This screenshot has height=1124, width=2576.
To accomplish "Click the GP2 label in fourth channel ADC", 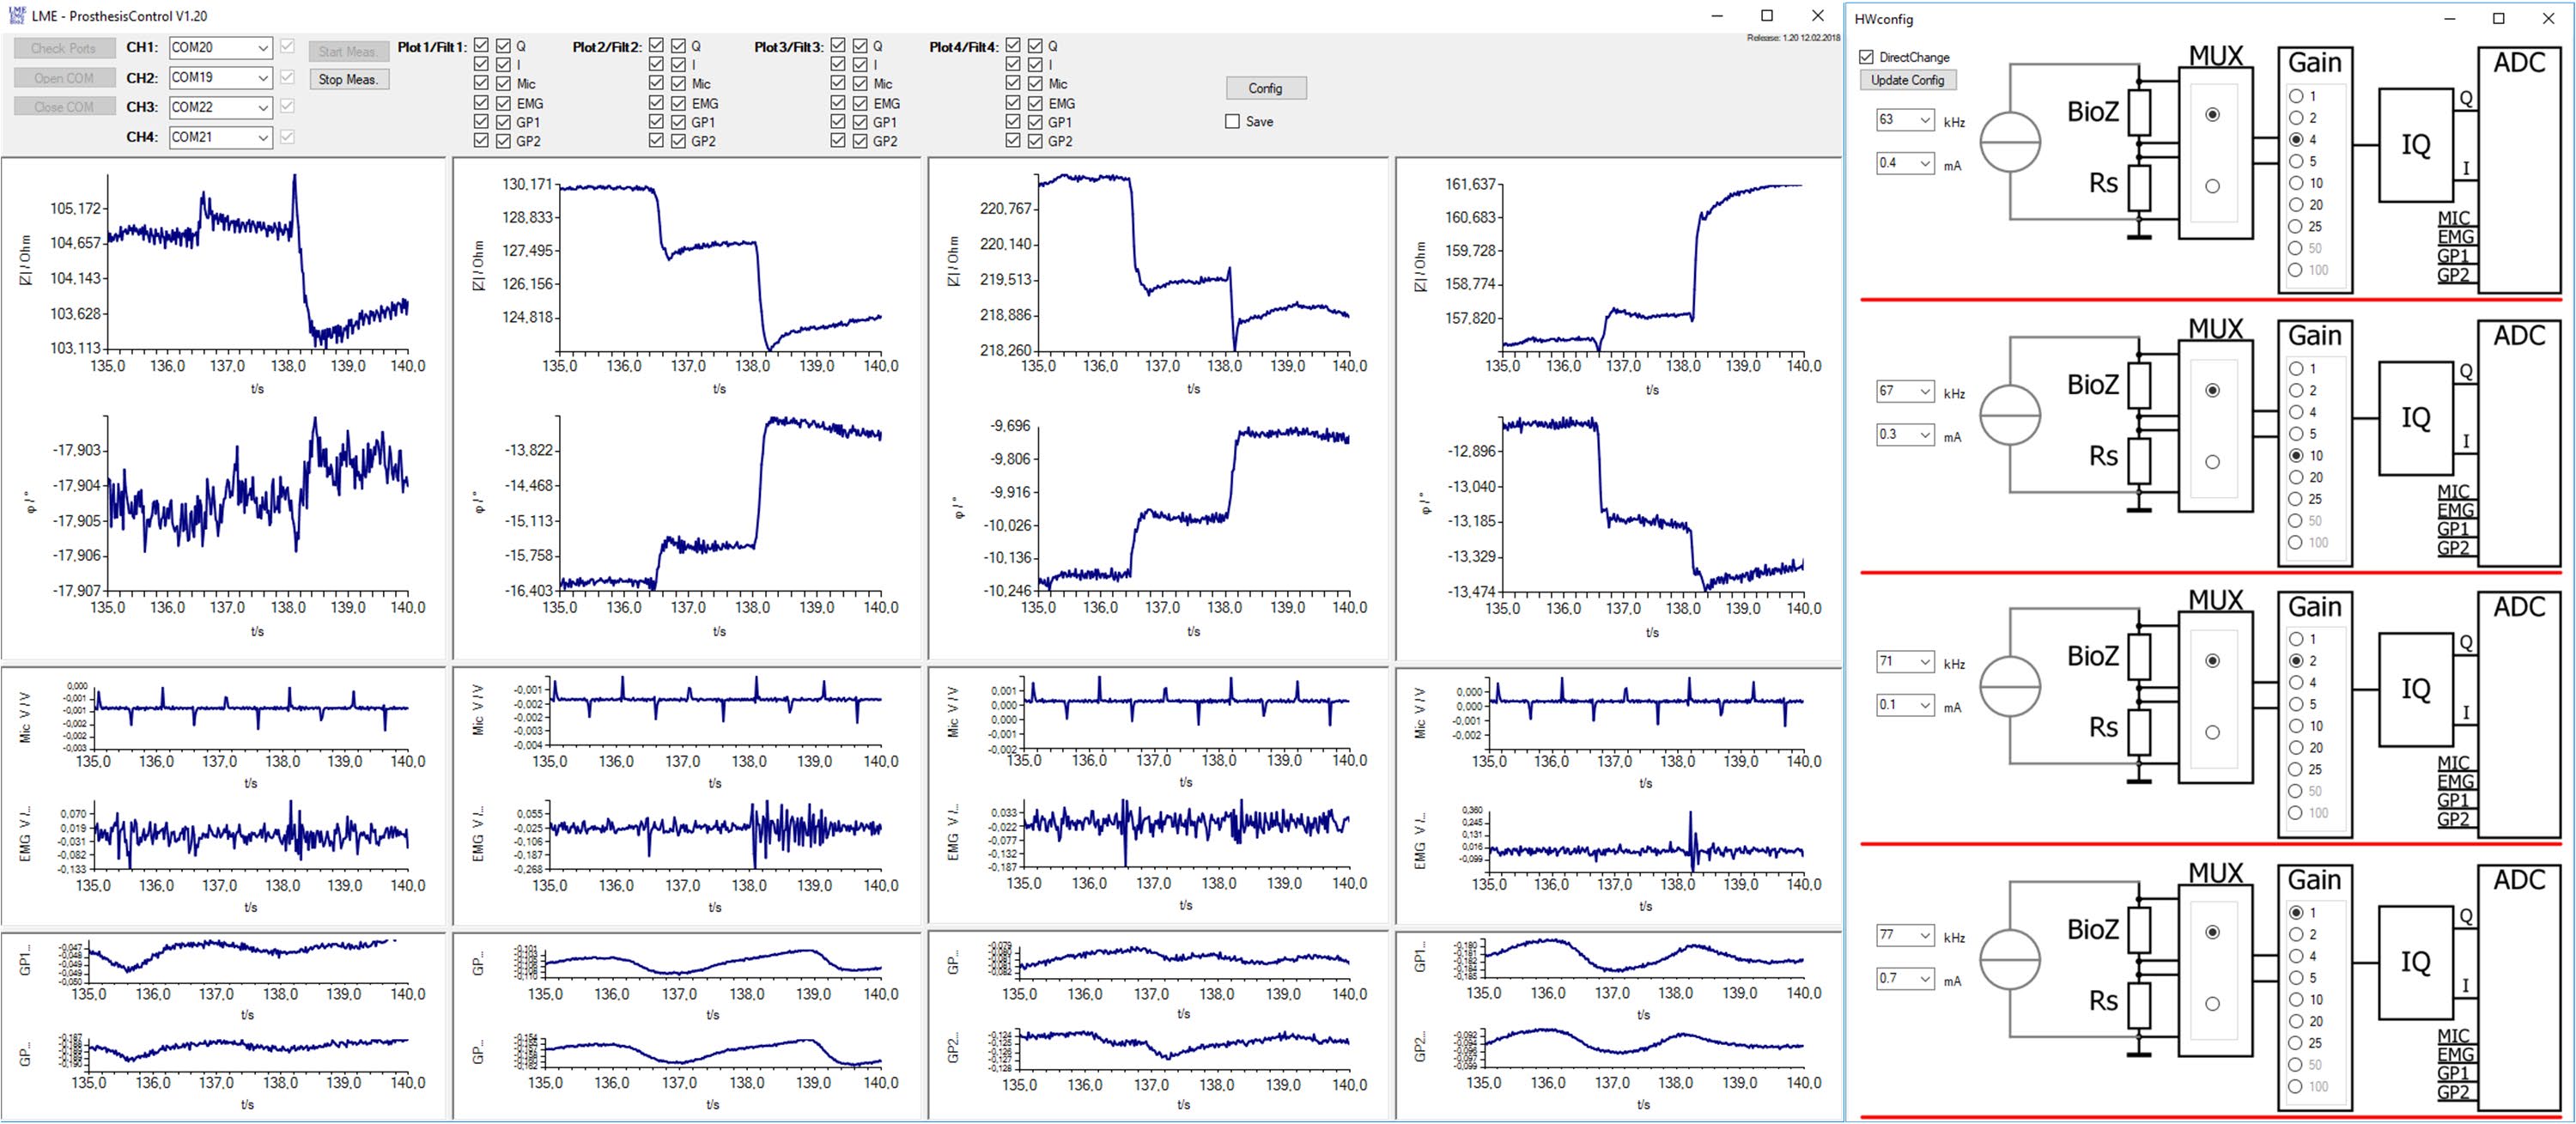I will pyautogui.click(x=2454, y=1092).
